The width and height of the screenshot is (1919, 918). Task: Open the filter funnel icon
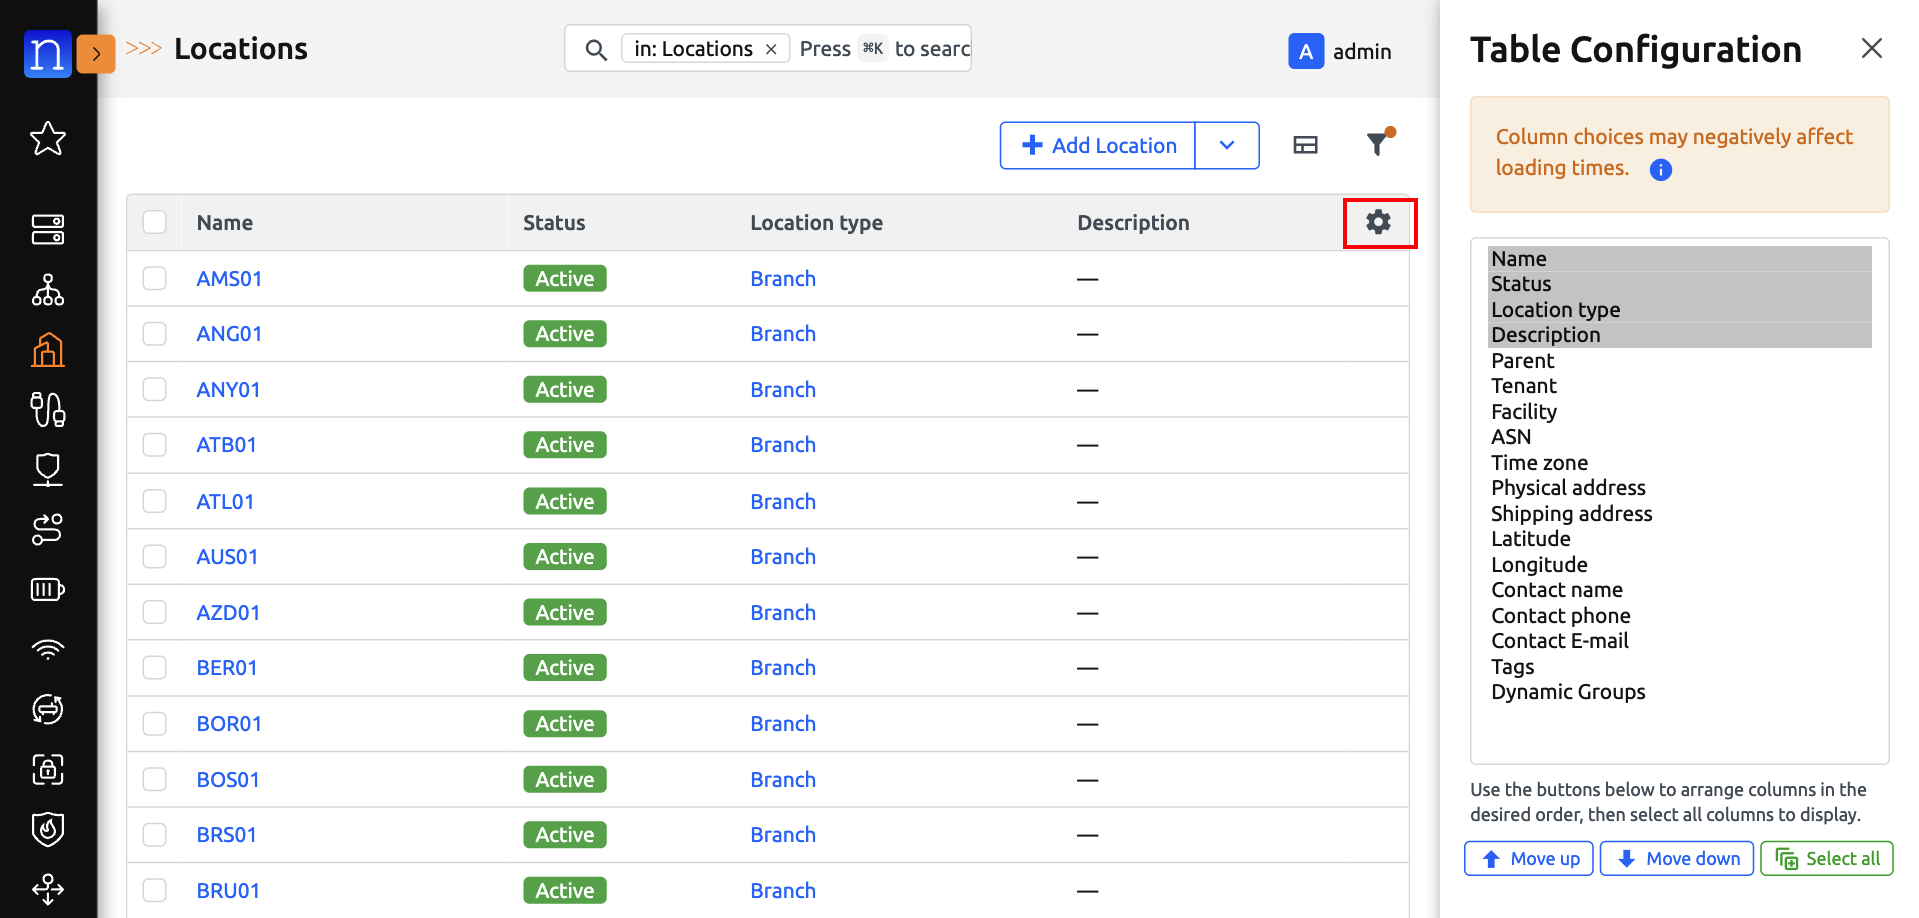[1379, 145]
